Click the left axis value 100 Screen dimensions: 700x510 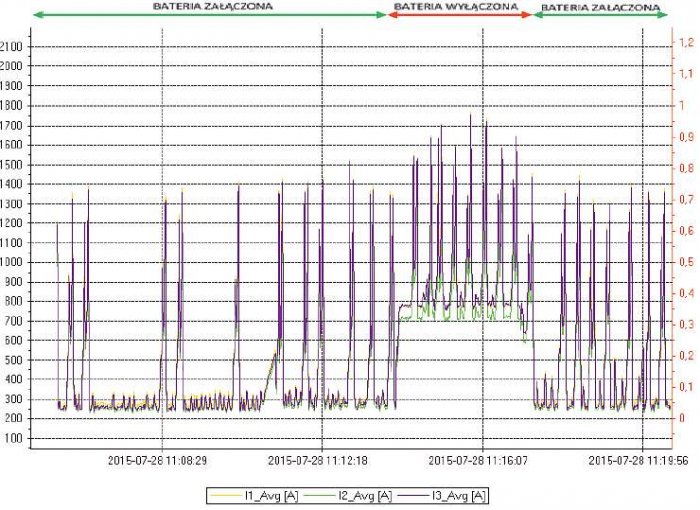coord(13,438)
